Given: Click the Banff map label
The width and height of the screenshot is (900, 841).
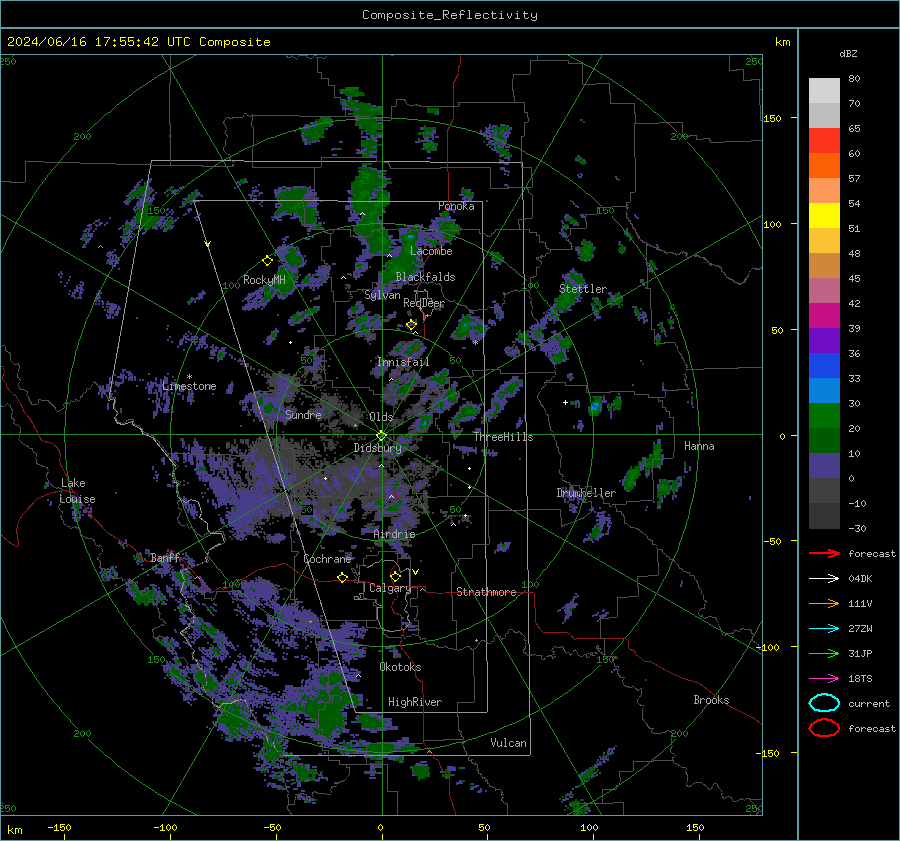Looking at the screenshot, I should (165, 557).
